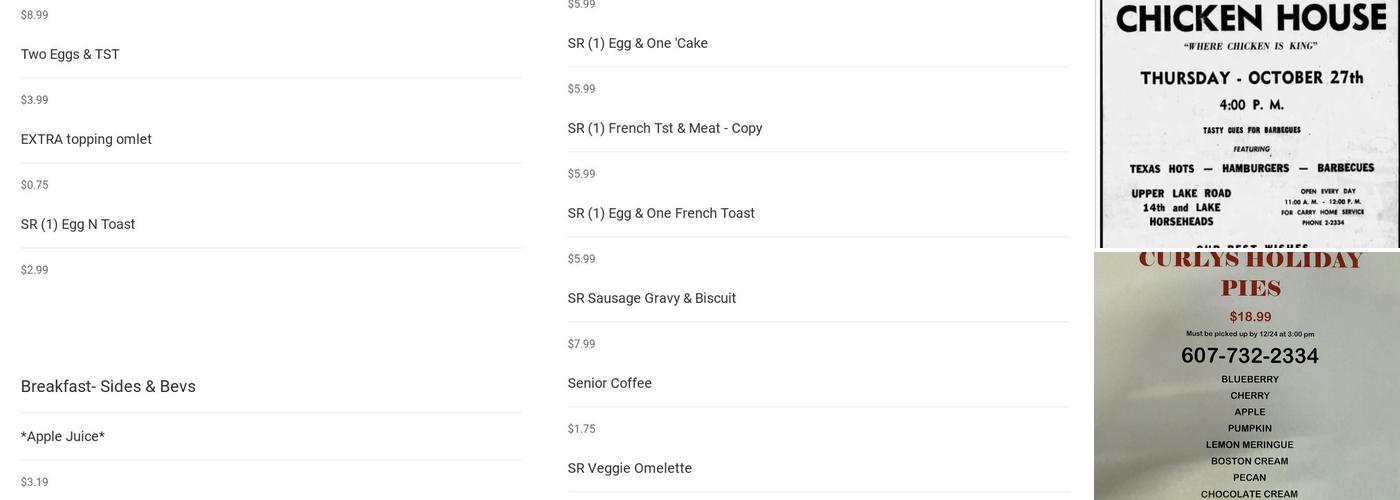Click the Two Eggs & TST menu item
This screenshot has width=1400, height=500.
point(70,54)
